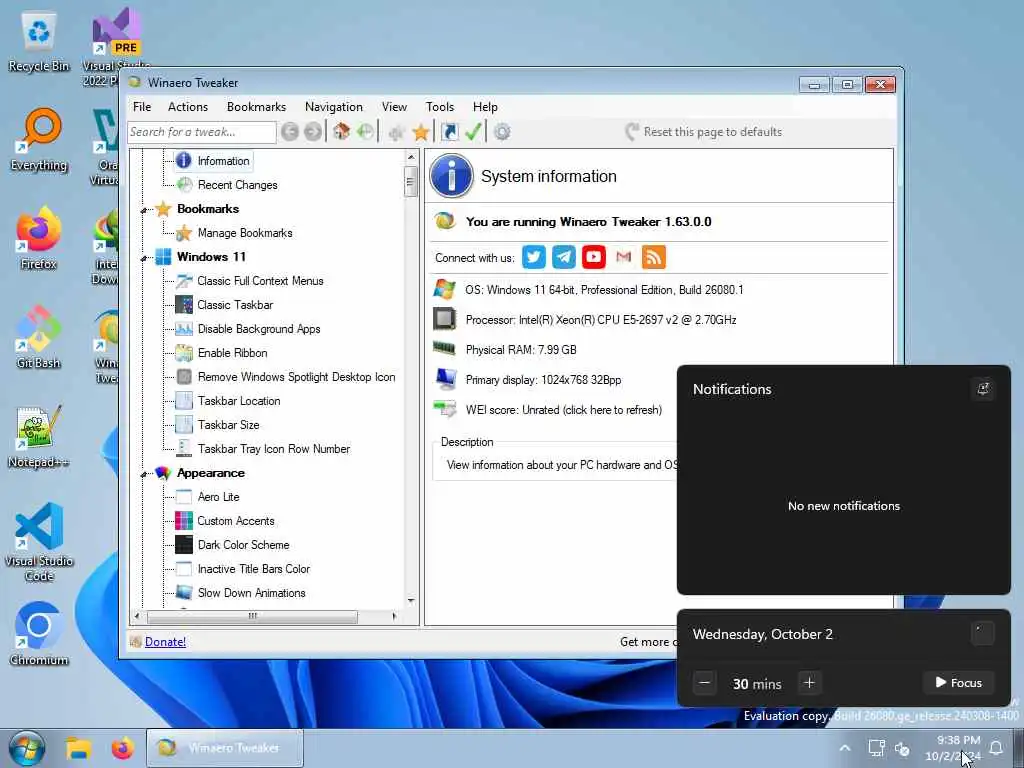Select Disable Background Apps tweak
Viewport: 1024px width, 768px height.
click(259, 329)
